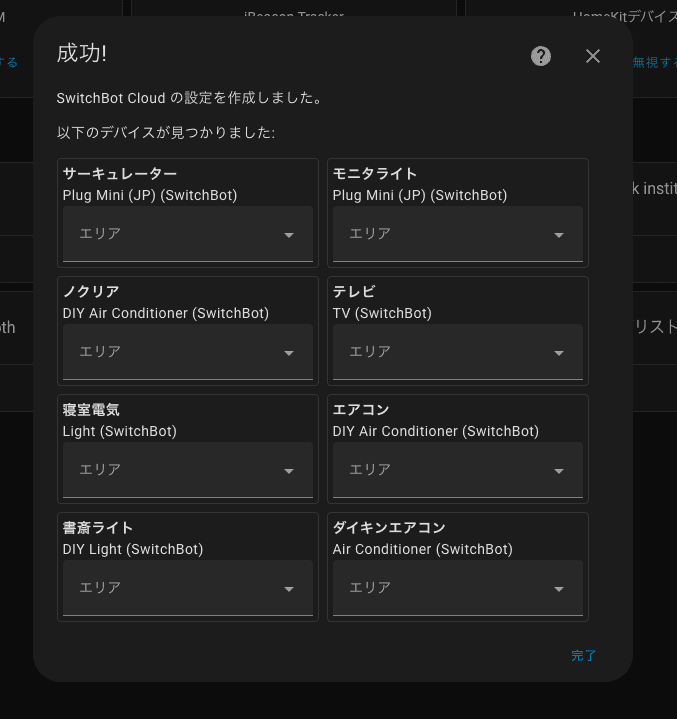Click the dropdown arrow for モニタライト area
The height and width of the screenshot is (719, 677).
(x=559, y=235)
